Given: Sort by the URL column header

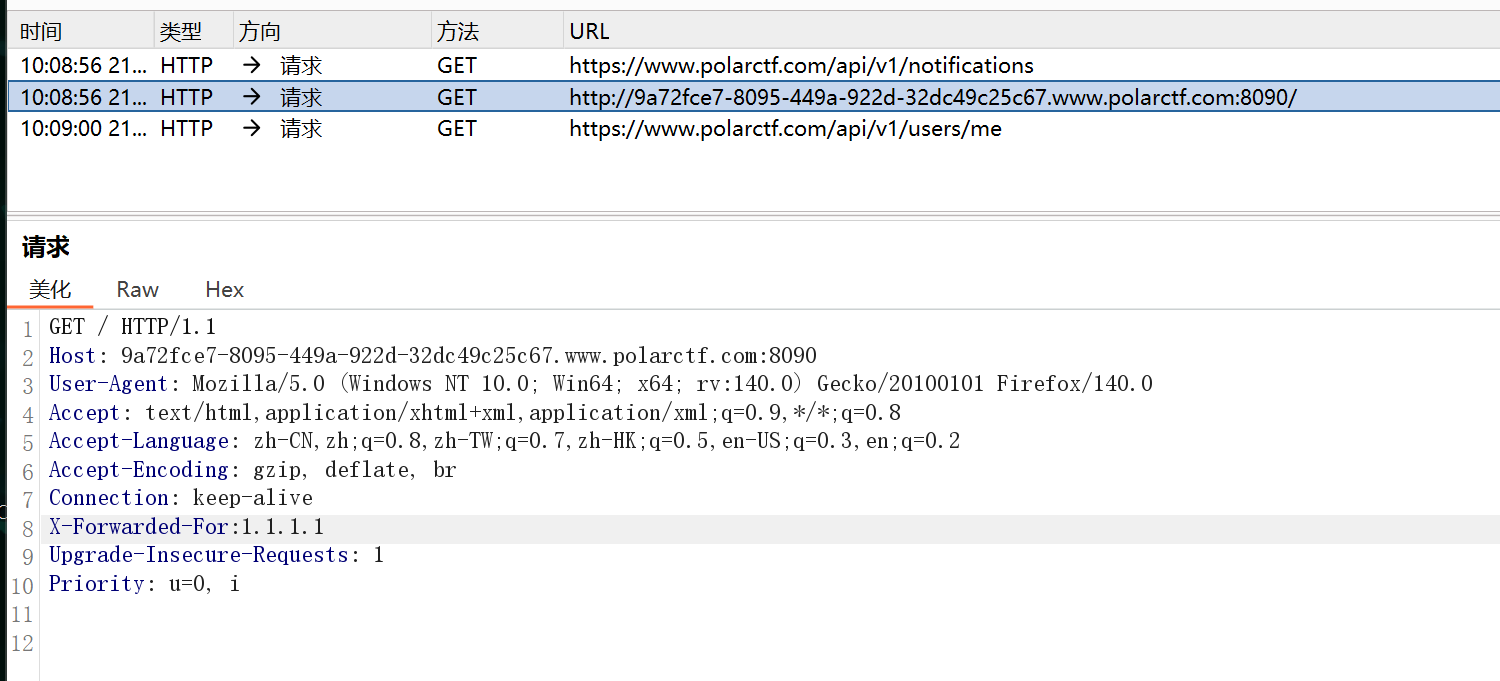Looking at the screenshot, I should (x=589, y=32).
